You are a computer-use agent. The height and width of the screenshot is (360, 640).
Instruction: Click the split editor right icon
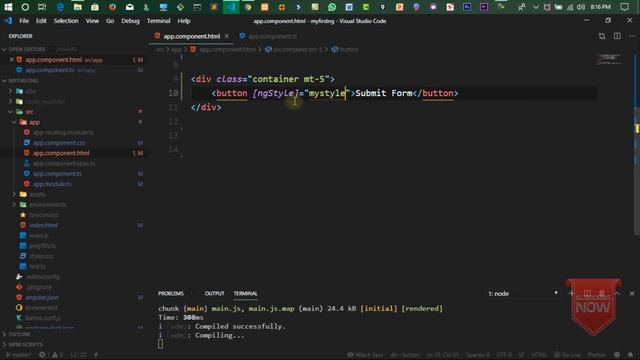[x=617, y=36]
